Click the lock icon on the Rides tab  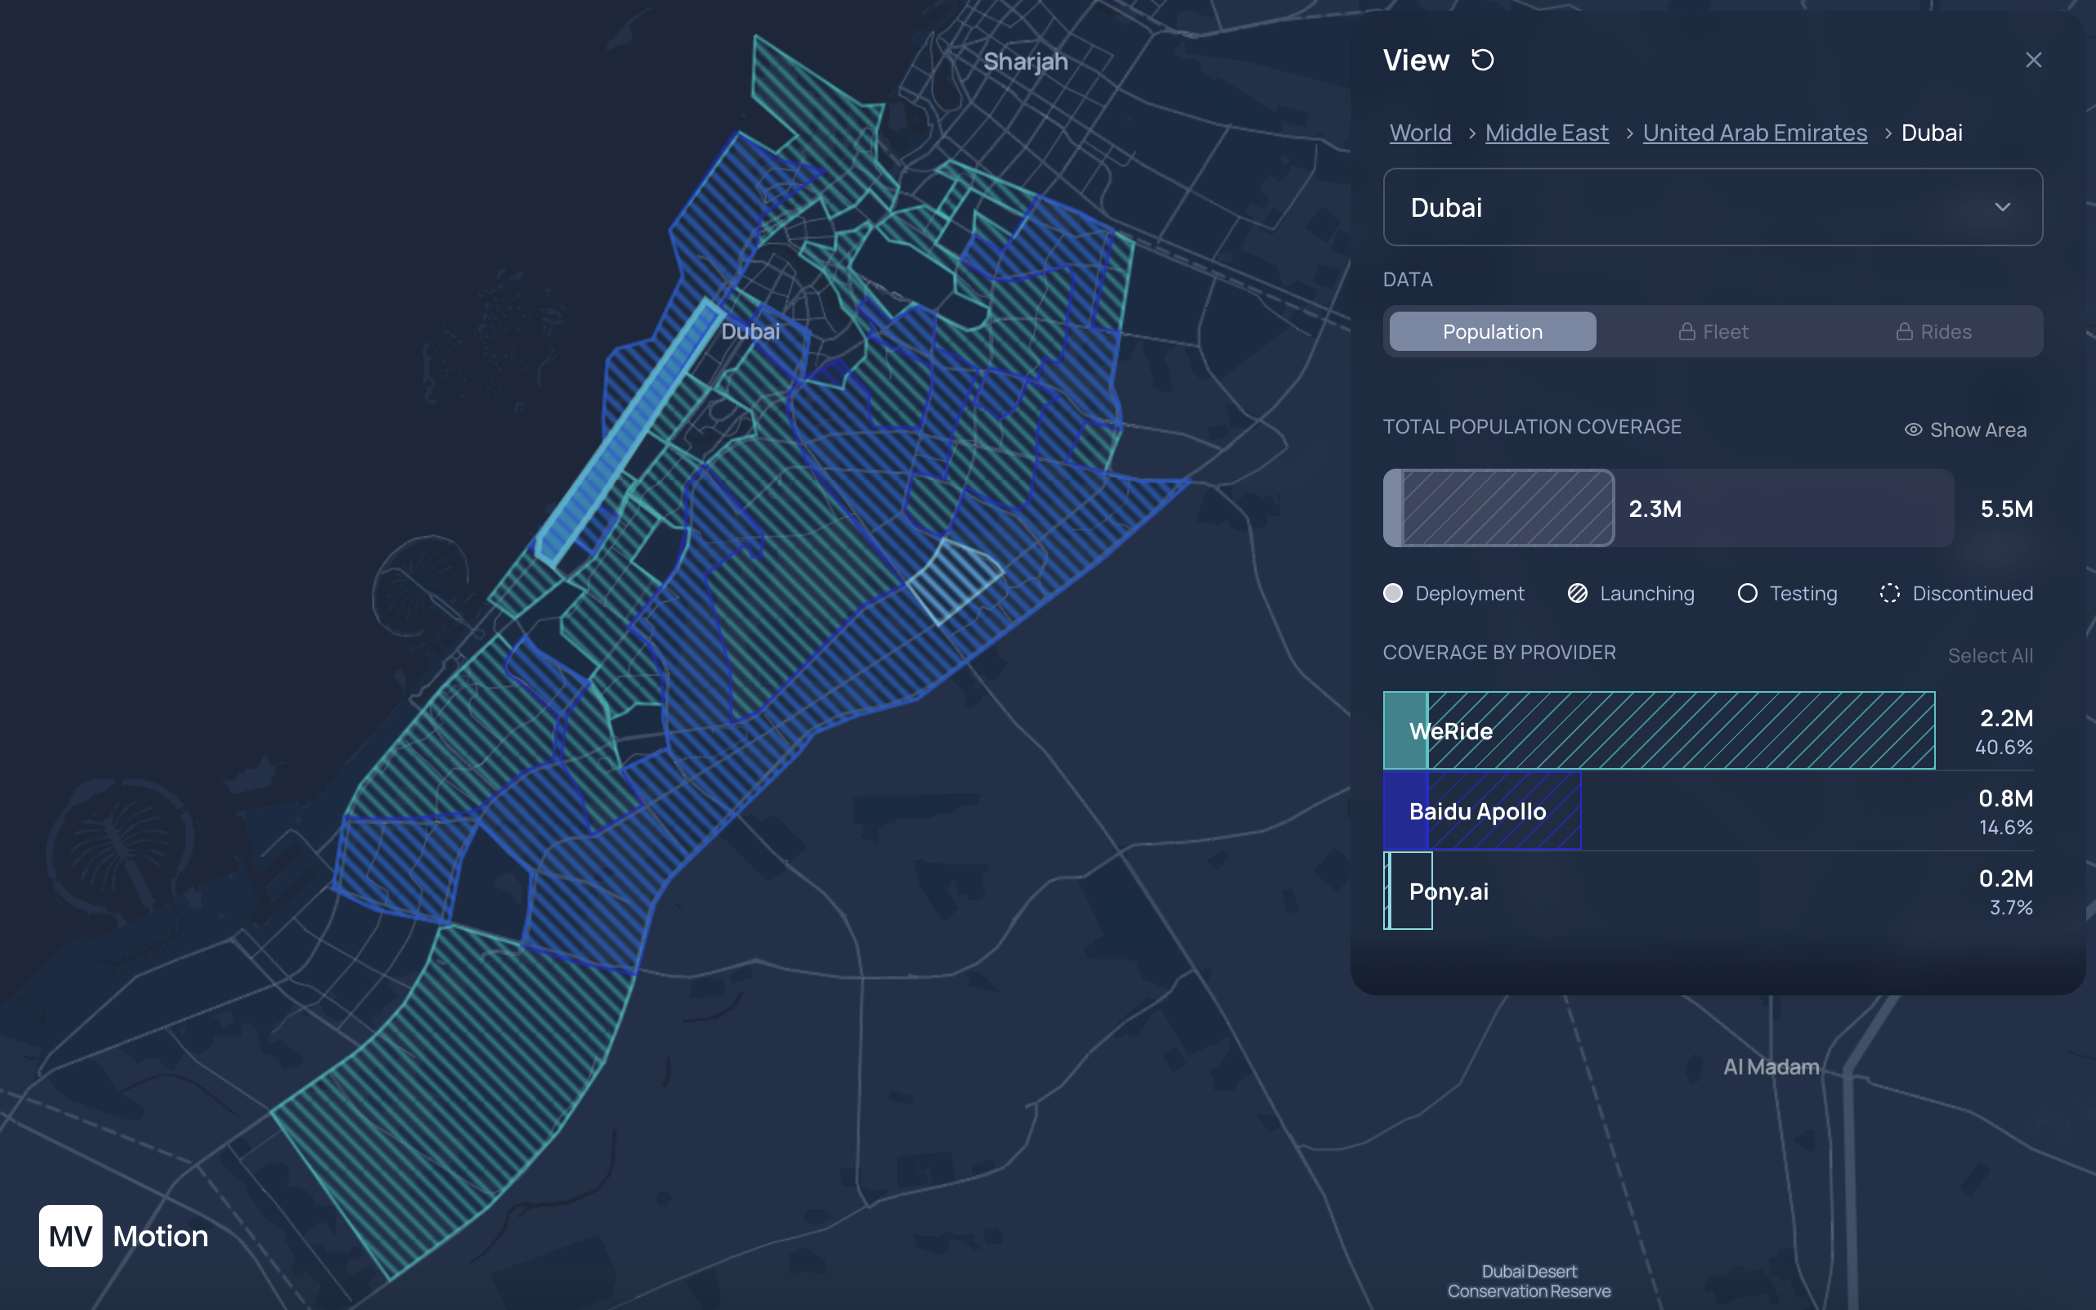[x=1904, y=331]
